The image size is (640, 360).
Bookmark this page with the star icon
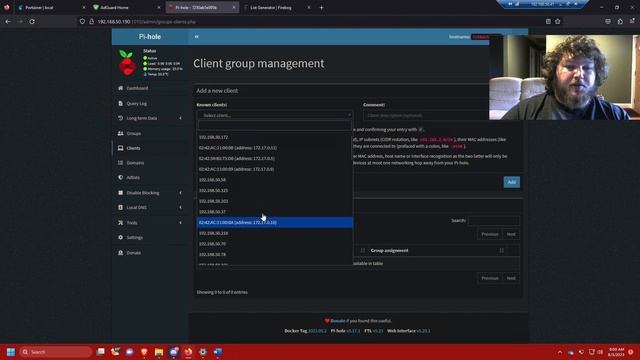click(x=558, y=22)
